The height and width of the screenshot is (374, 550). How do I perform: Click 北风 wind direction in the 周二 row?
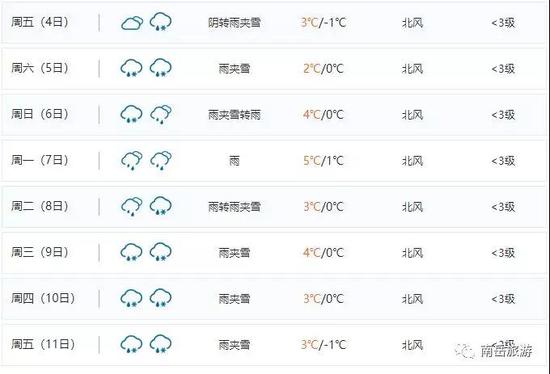click(x=412, y=207)
